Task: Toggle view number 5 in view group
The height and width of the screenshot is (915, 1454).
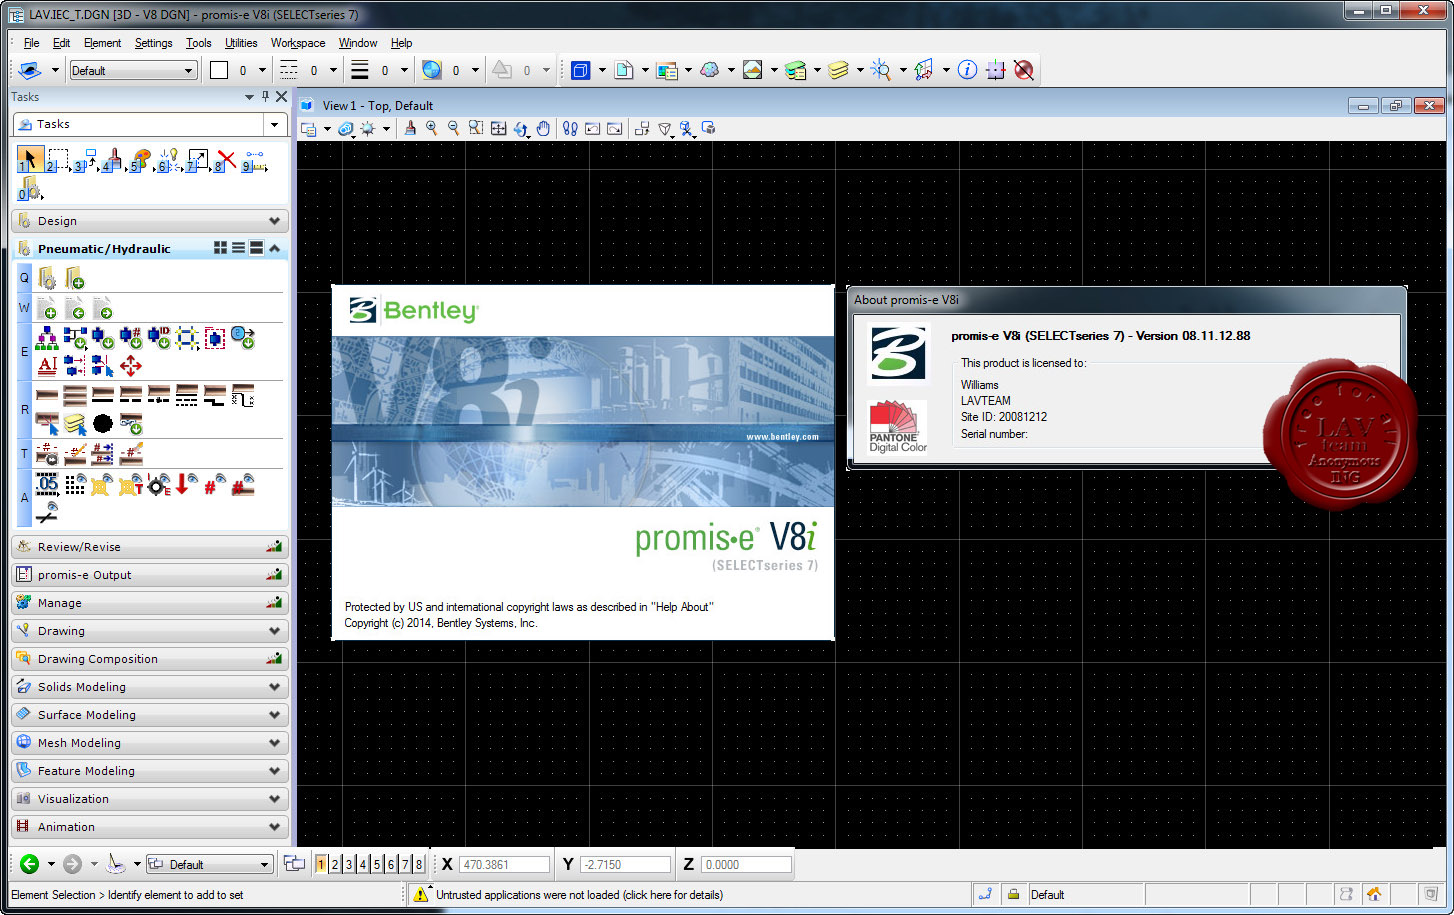Action: 377,864
